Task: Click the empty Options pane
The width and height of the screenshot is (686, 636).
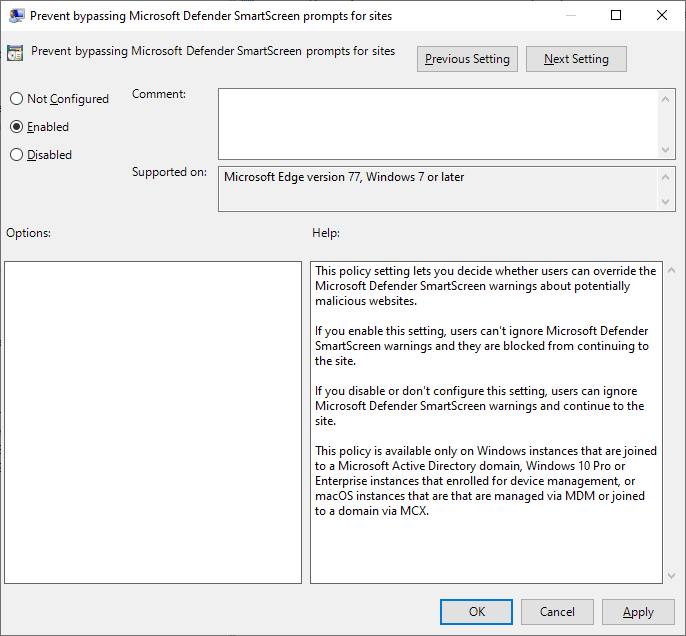Action: [153, 422]
